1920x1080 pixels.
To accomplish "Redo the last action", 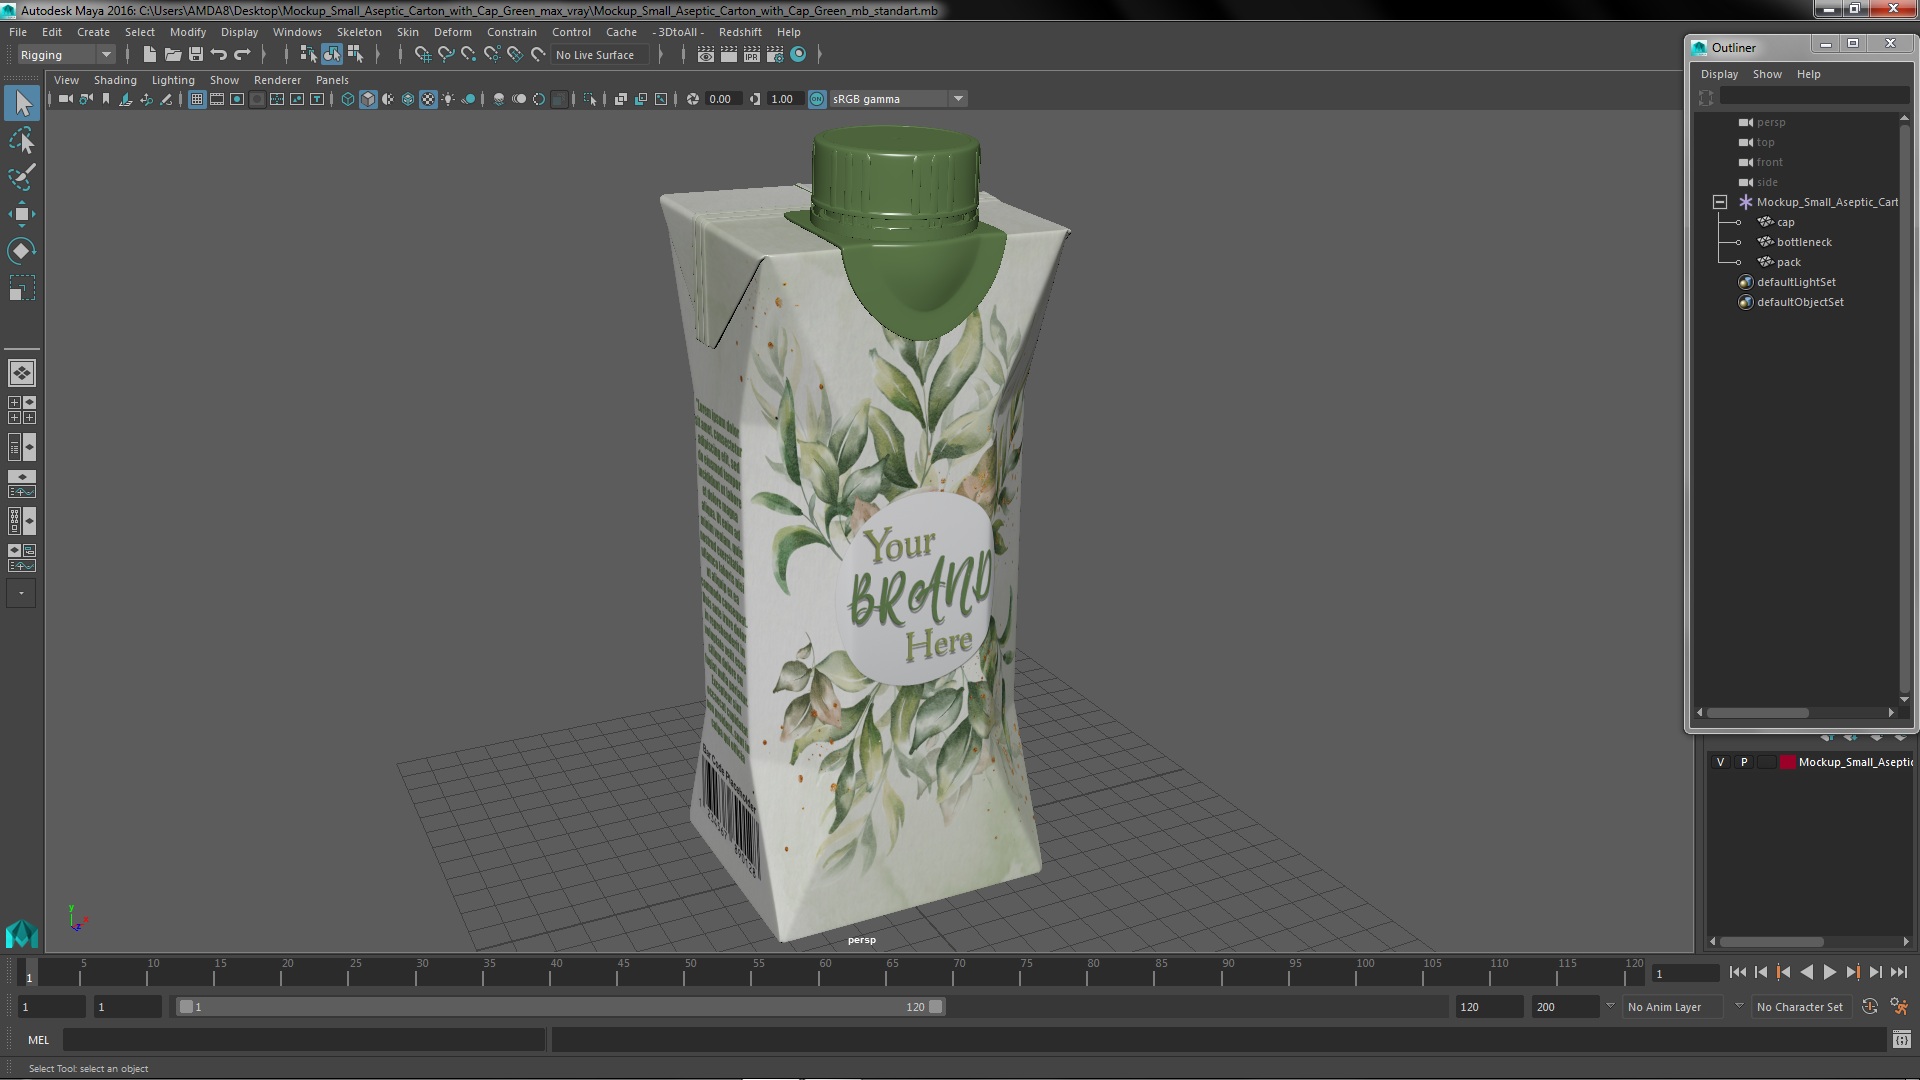I will pyautogui.click(x=242, y=55).
